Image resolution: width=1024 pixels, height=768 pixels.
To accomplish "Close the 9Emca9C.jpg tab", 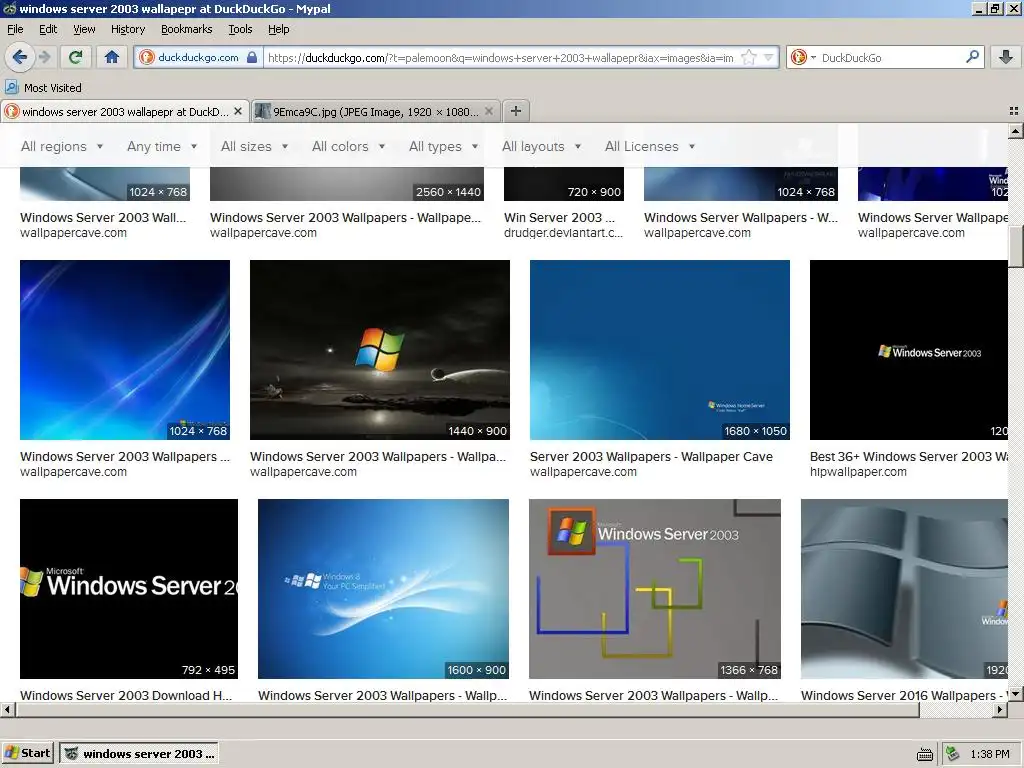I will click(488, 112).
